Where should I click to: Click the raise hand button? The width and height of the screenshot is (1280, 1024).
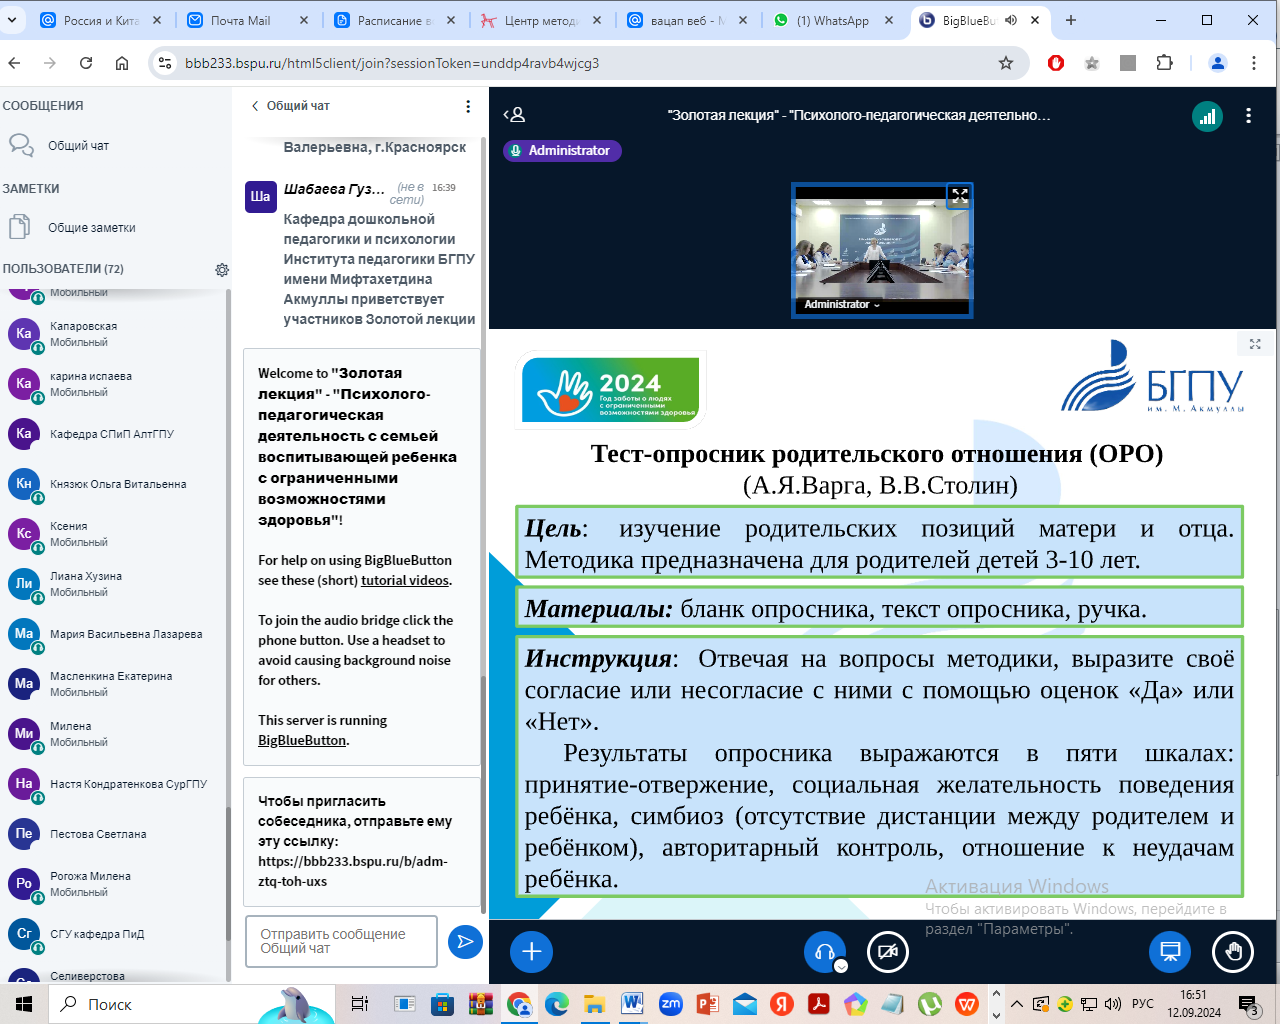1232,951
